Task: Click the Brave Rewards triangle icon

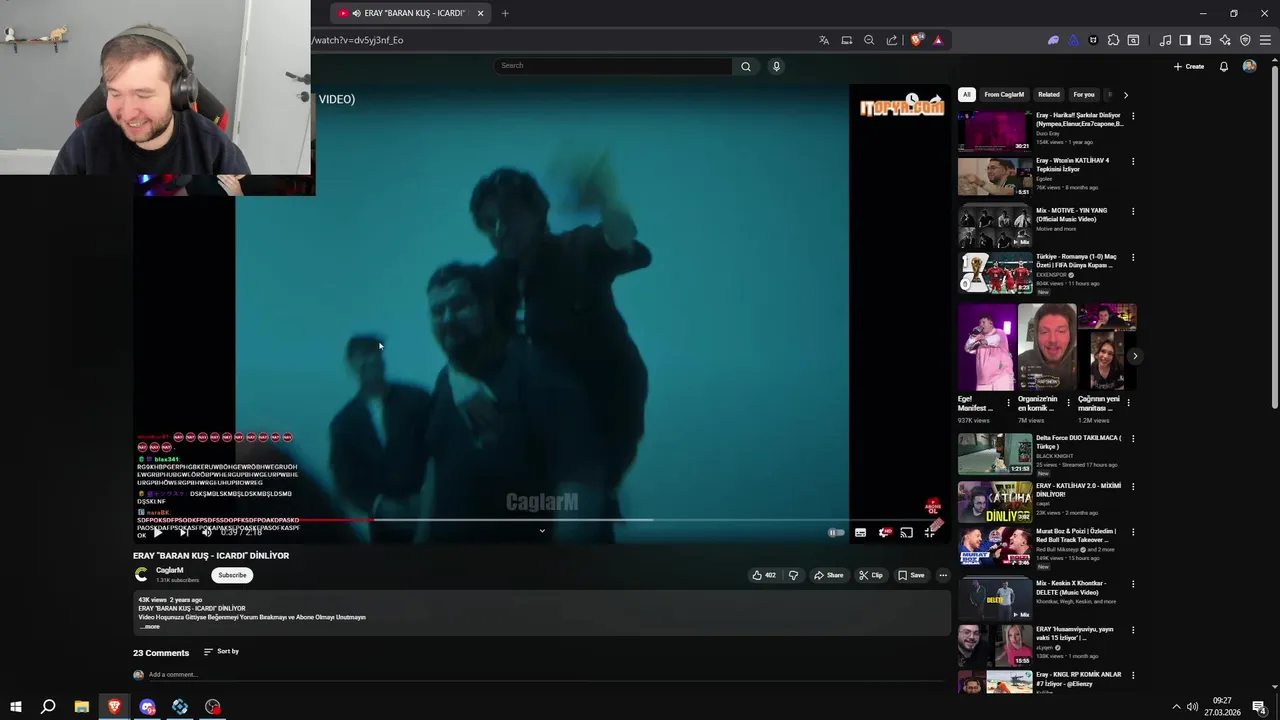Action: pyautogui.click(x=938, y=40)
